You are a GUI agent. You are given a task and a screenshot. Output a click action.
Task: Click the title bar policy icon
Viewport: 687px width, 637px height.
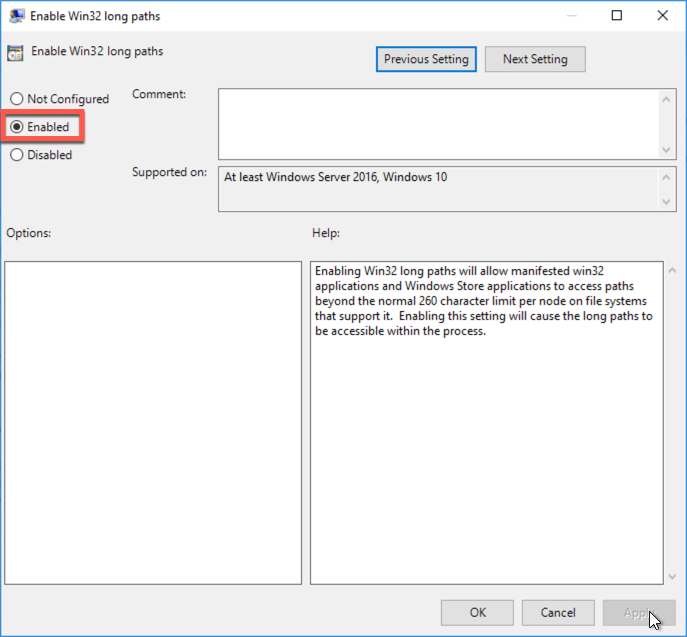pos(17,16)
